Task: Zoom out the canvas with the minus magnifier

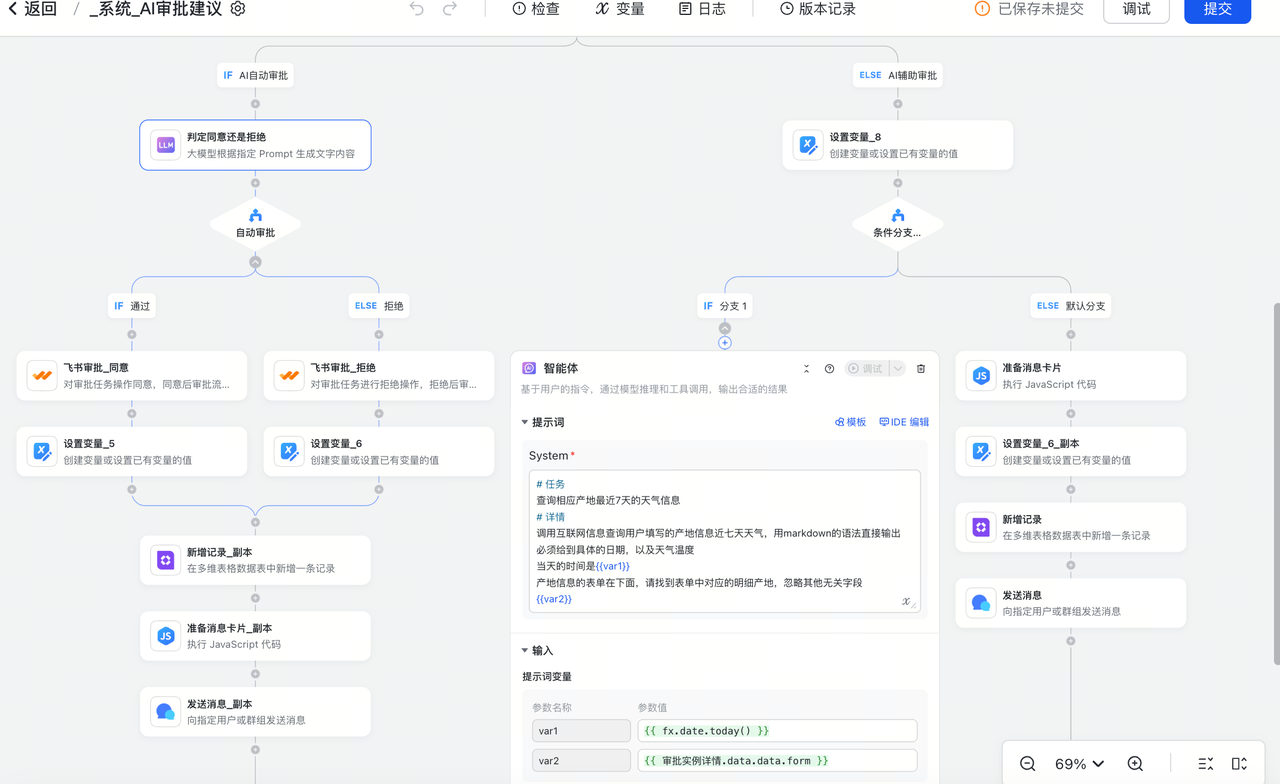Action: click(1027, 764)
